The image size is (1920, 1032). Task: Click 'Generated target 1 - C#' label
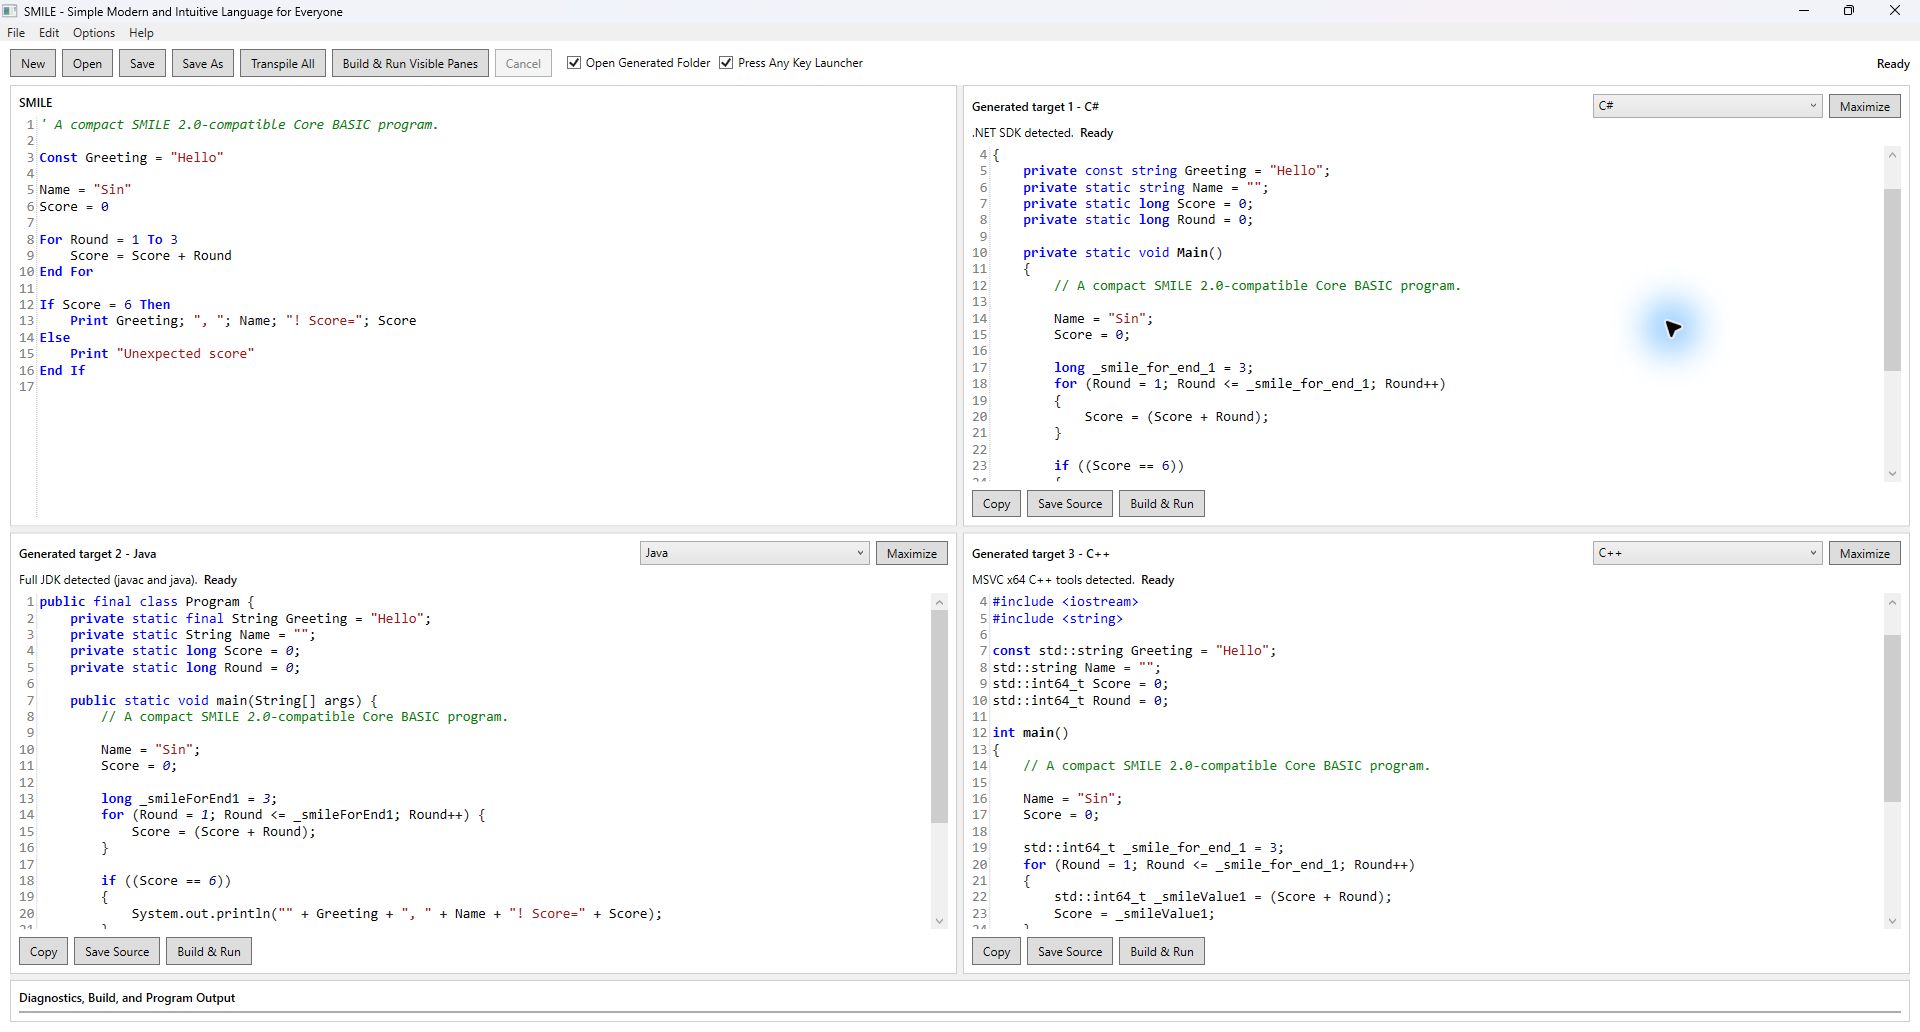(x=1036, y=107)
